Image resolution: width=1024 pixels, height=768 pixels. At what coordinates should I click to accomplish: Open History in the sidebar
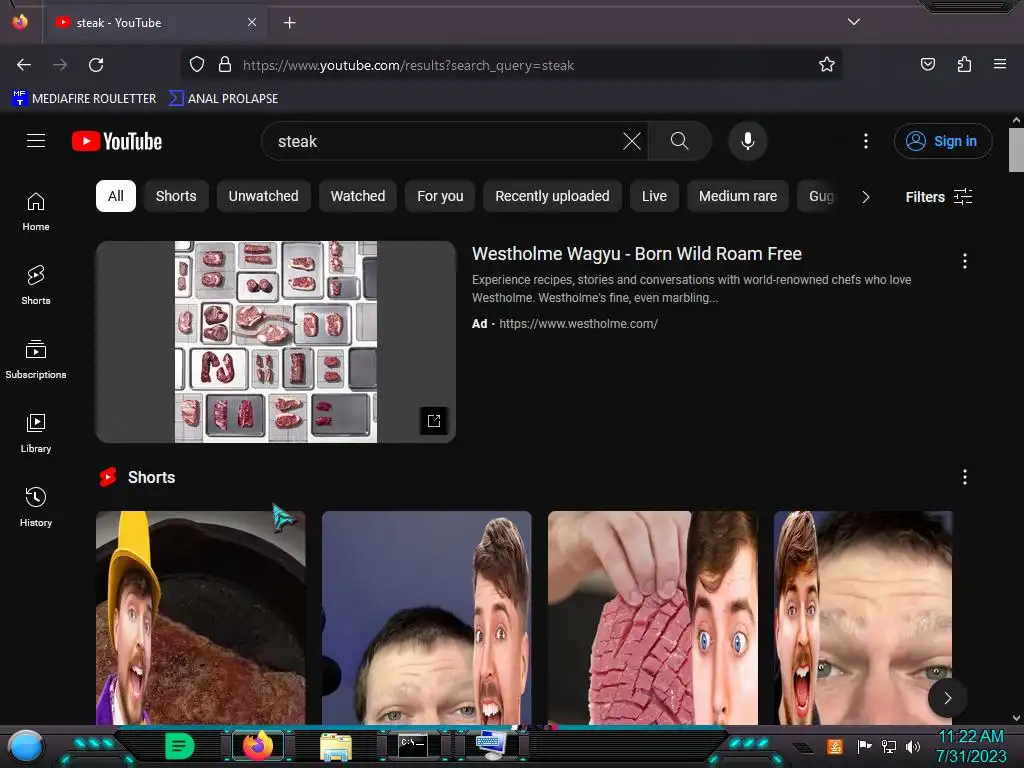coord(36,507)
